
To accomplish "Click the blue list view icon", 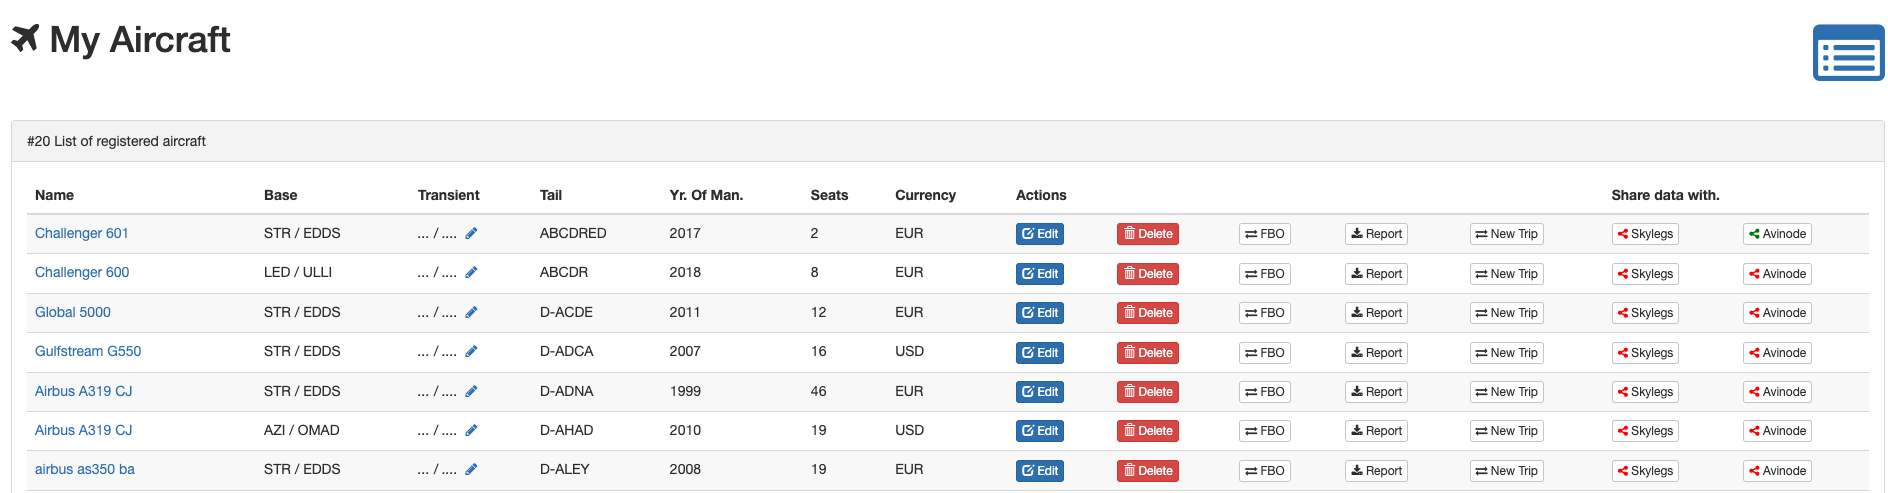I will (x=1847, y=53).
